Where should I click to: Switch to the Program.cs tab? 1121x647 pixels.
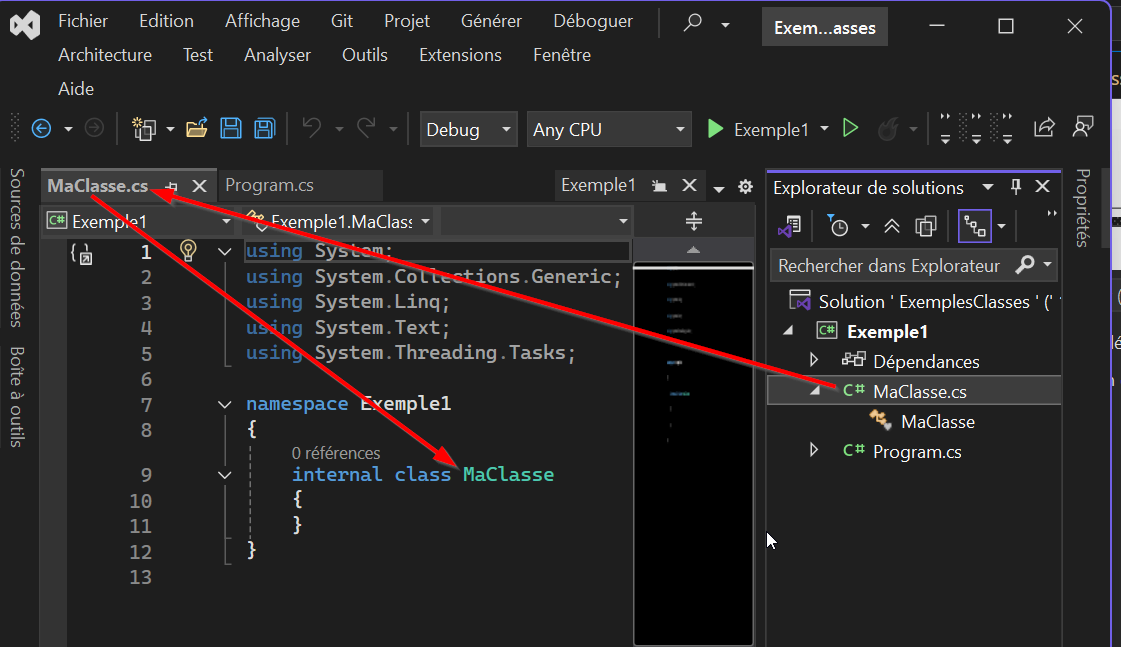tap(269, 185)
